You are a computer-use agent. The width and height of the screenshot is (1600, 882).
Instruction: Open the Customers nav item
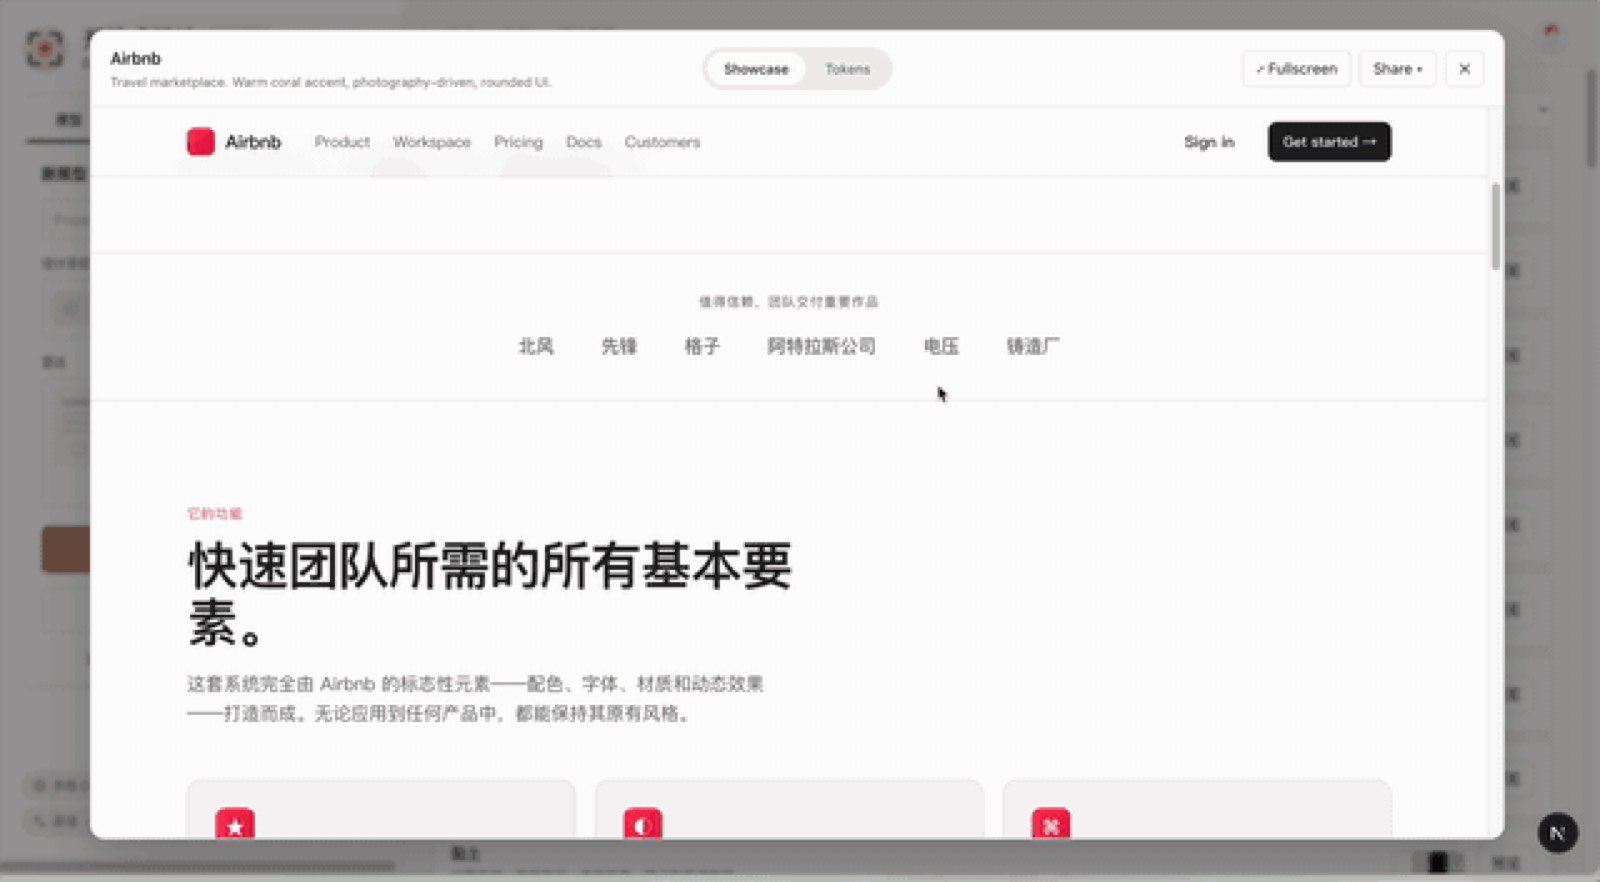pos(662,142)
